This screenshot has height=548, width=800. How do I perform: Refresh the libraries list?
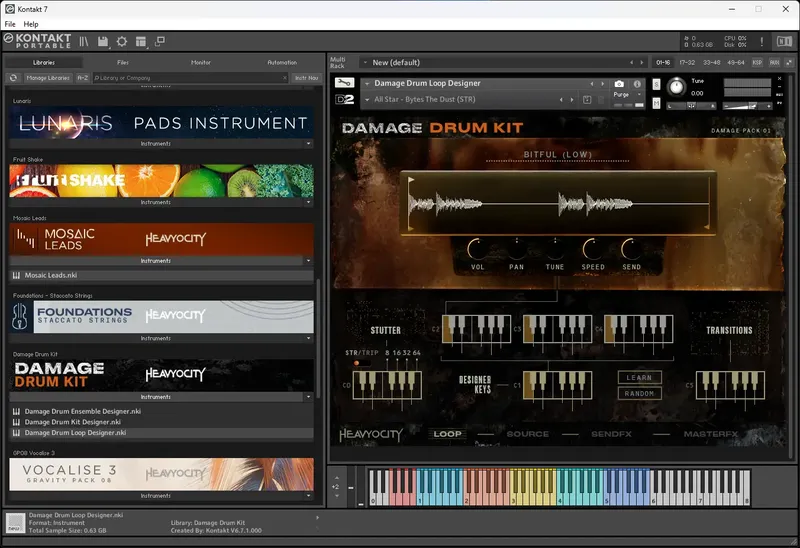[13, 78]
